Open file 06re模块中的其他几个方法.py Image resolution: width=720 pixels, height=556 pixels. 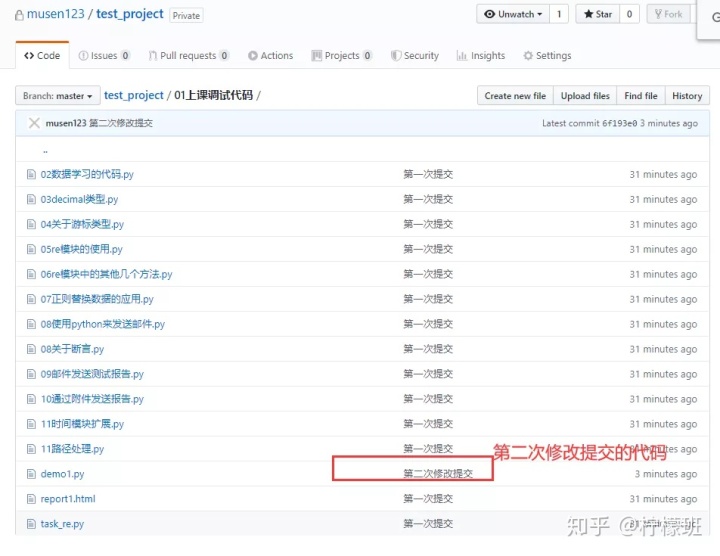click(106, 274)
